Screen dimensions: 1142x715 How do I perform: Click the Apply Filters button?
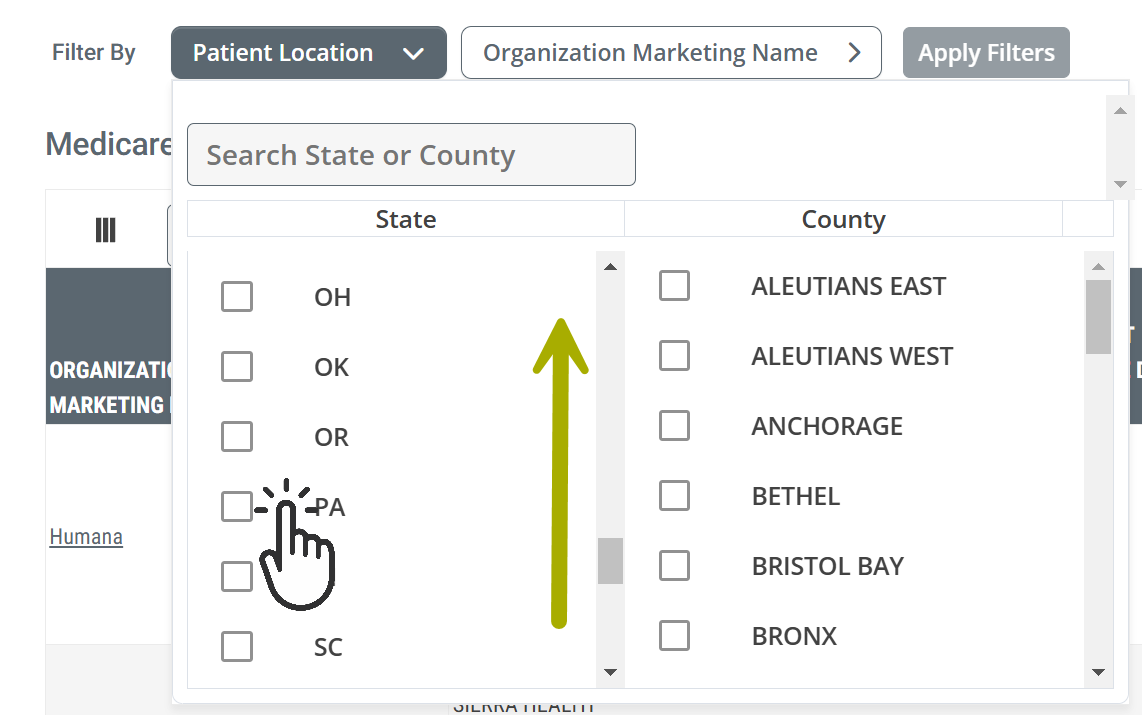pyautogui.click(x=986, y=52)
